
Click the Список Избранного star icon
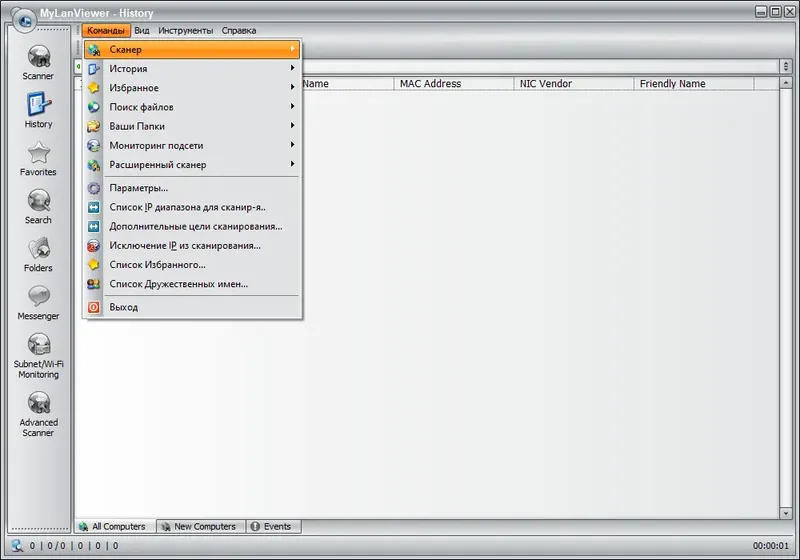[94, 265]
